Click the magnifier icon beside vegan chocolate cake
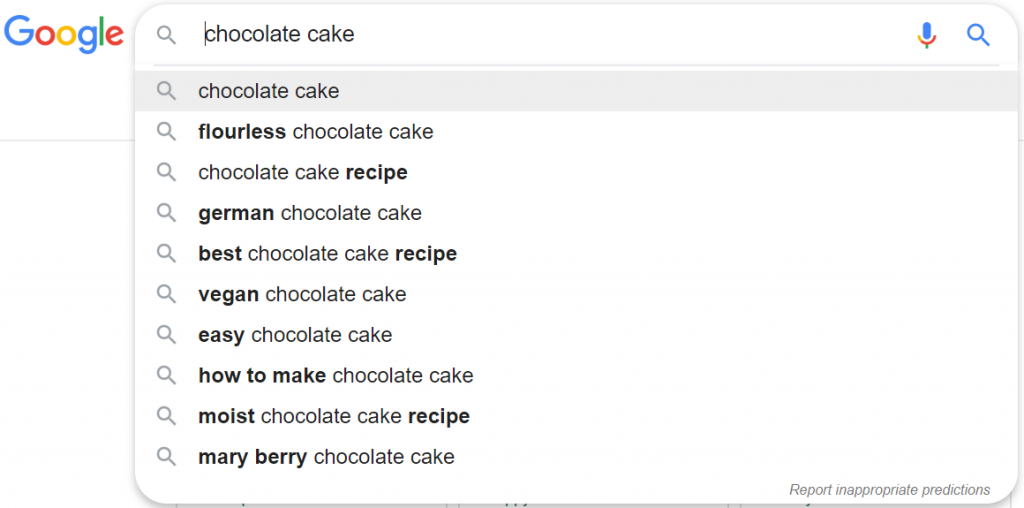This screenshot has width=1024, height=508. [x=167, y=294]
